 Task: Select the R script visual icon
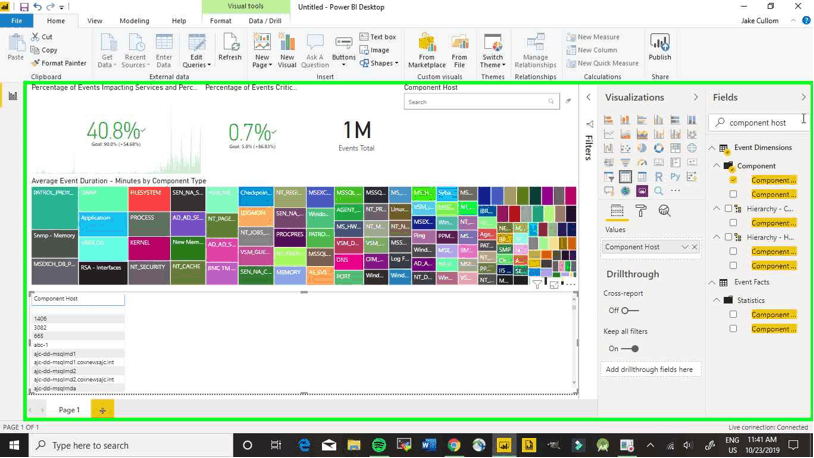658,177
